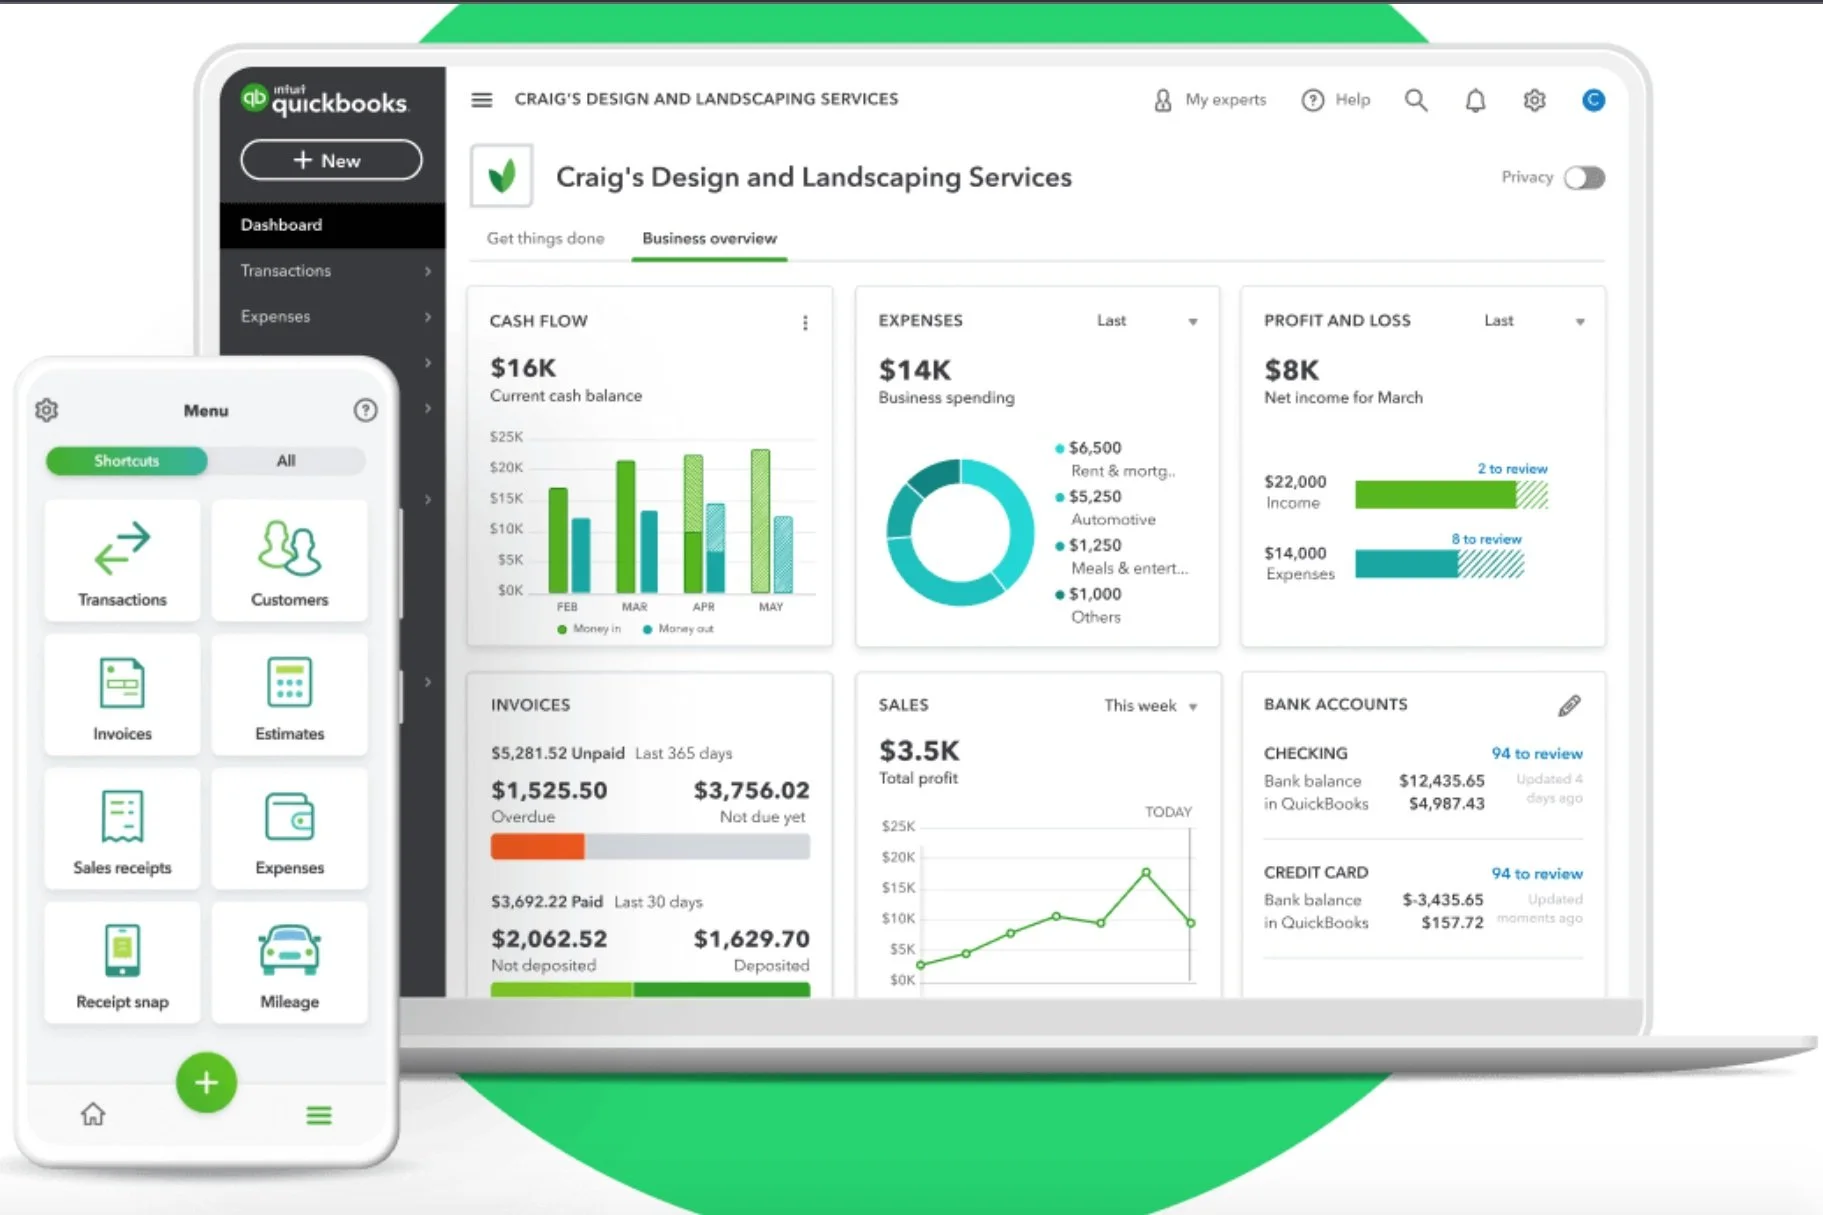The image size is (1823, 1215).
Task: Select Dashboard in sidebar
Action: click(x=332, y=225)
